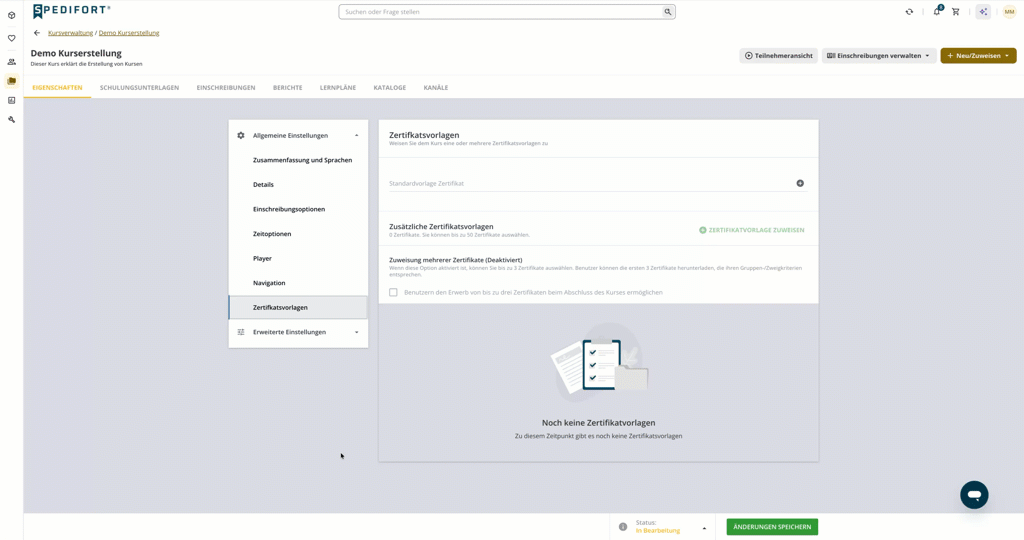Switch to Lernpläne tab
1024x540 pixels.
(338, 87)
